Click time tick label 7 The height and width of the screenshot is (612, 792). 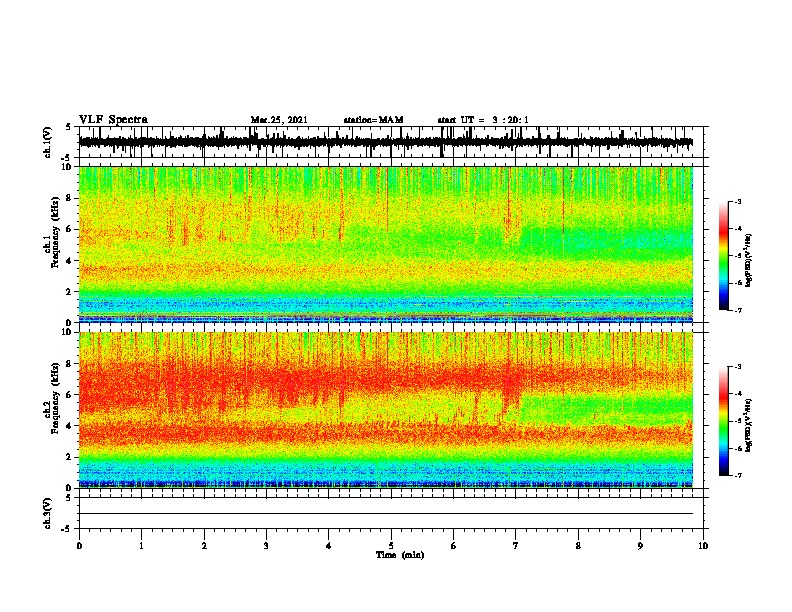point(516,546)
